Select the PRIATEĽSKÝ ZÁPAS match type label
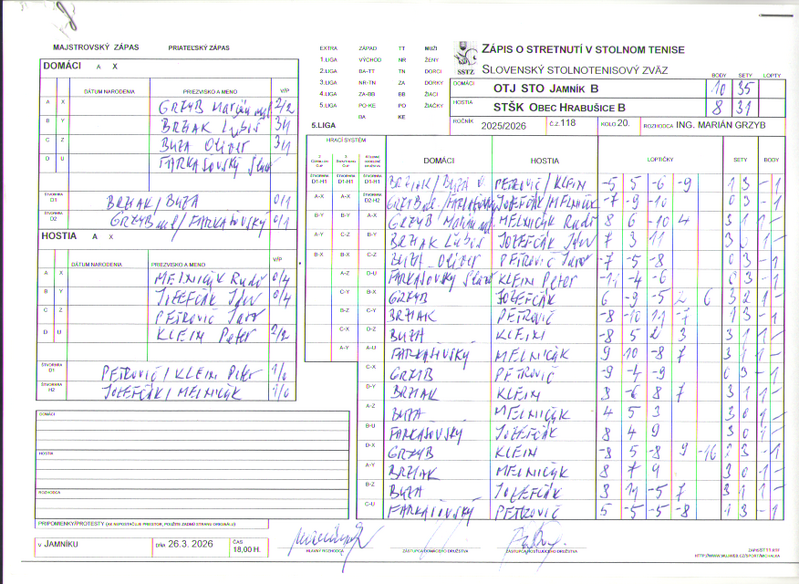Image resolution: width=799 pixels, height=584 pixels. 202,48
